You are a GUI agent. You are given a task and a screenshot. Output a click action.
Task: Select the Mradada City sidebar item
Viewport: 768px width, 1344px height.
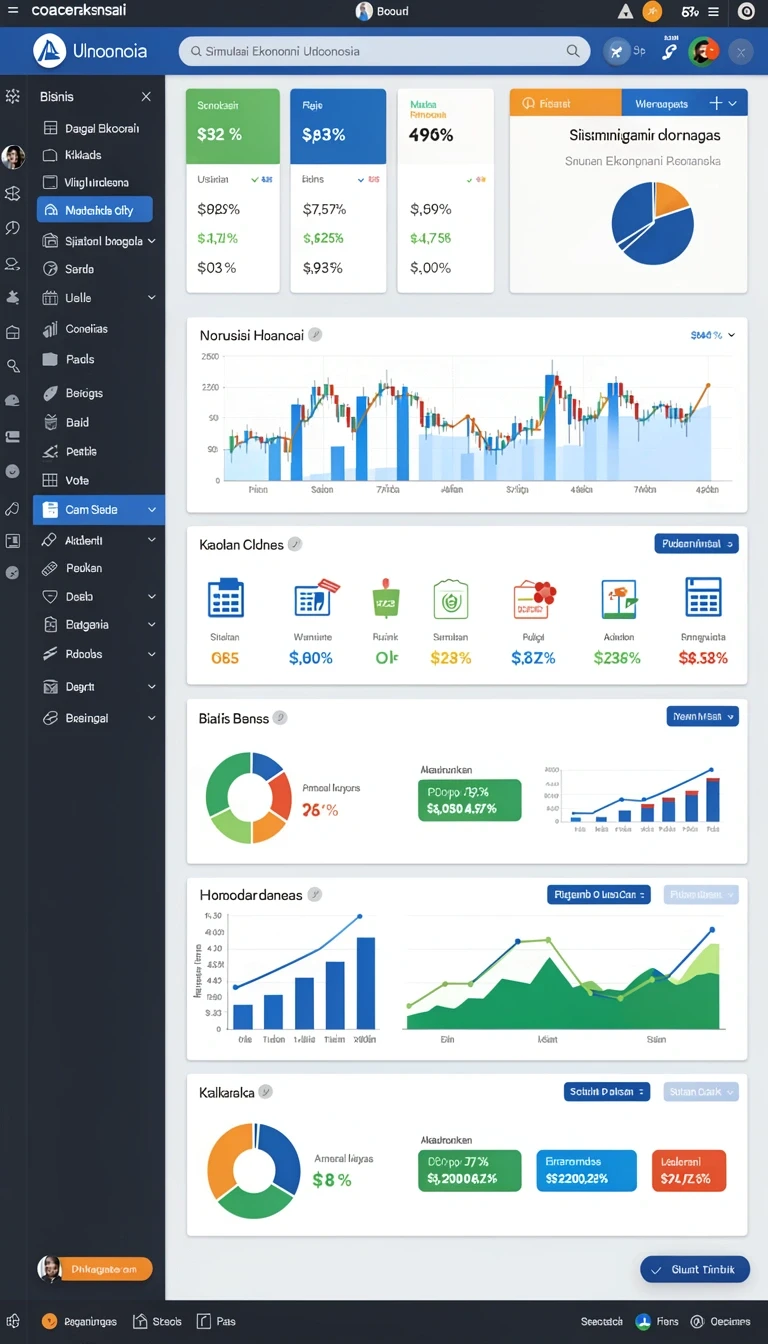point(95,210)
